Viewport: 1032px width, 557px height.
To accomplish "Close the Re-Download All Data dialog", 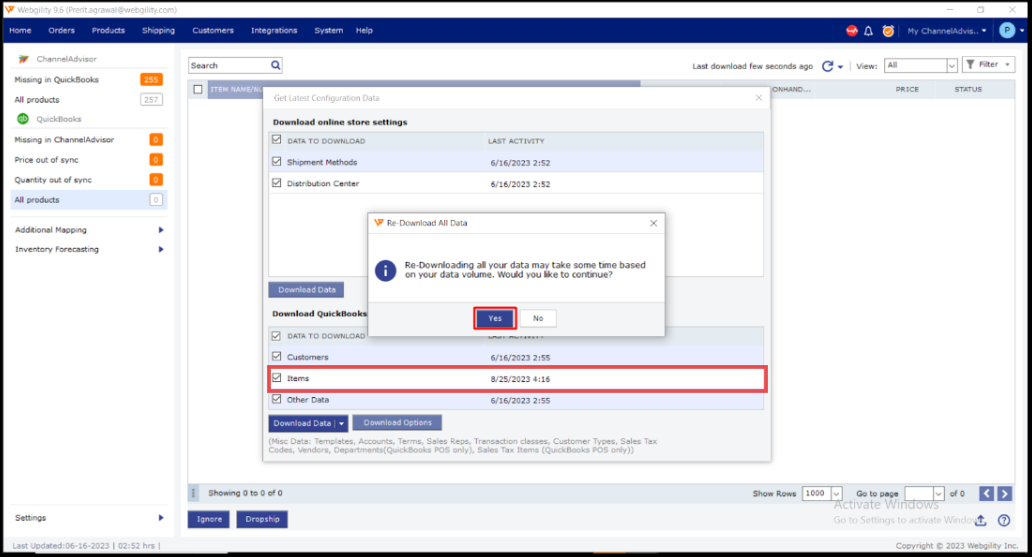I will [654, 223].
